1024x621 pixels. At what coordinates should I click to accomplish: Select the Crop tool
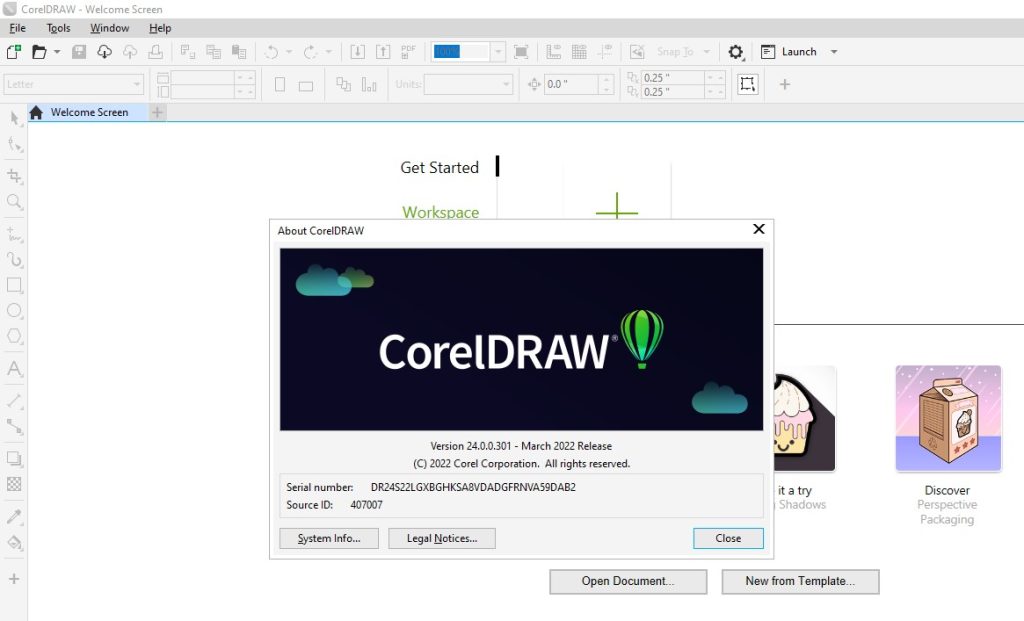pyautogui.click(x=14, y=176)
